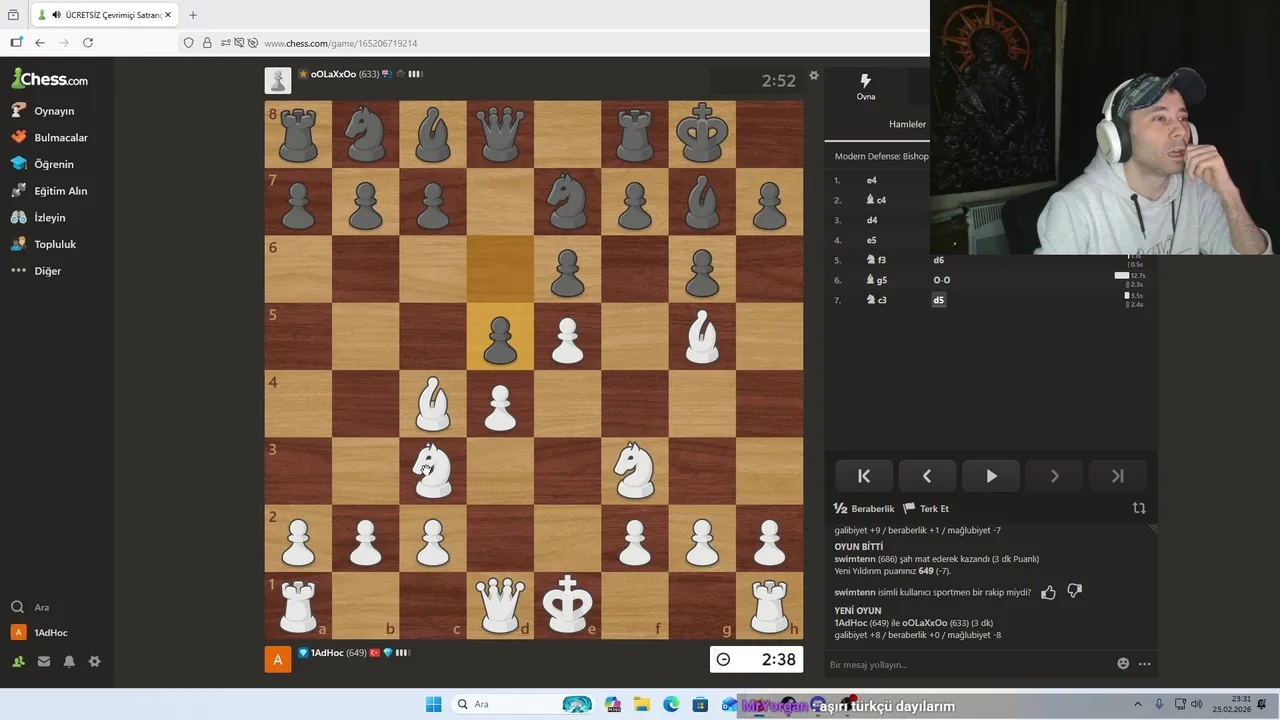This screenshot has width=1280, height=720.
Task: Go back in the browser
Action: [40, 43]
